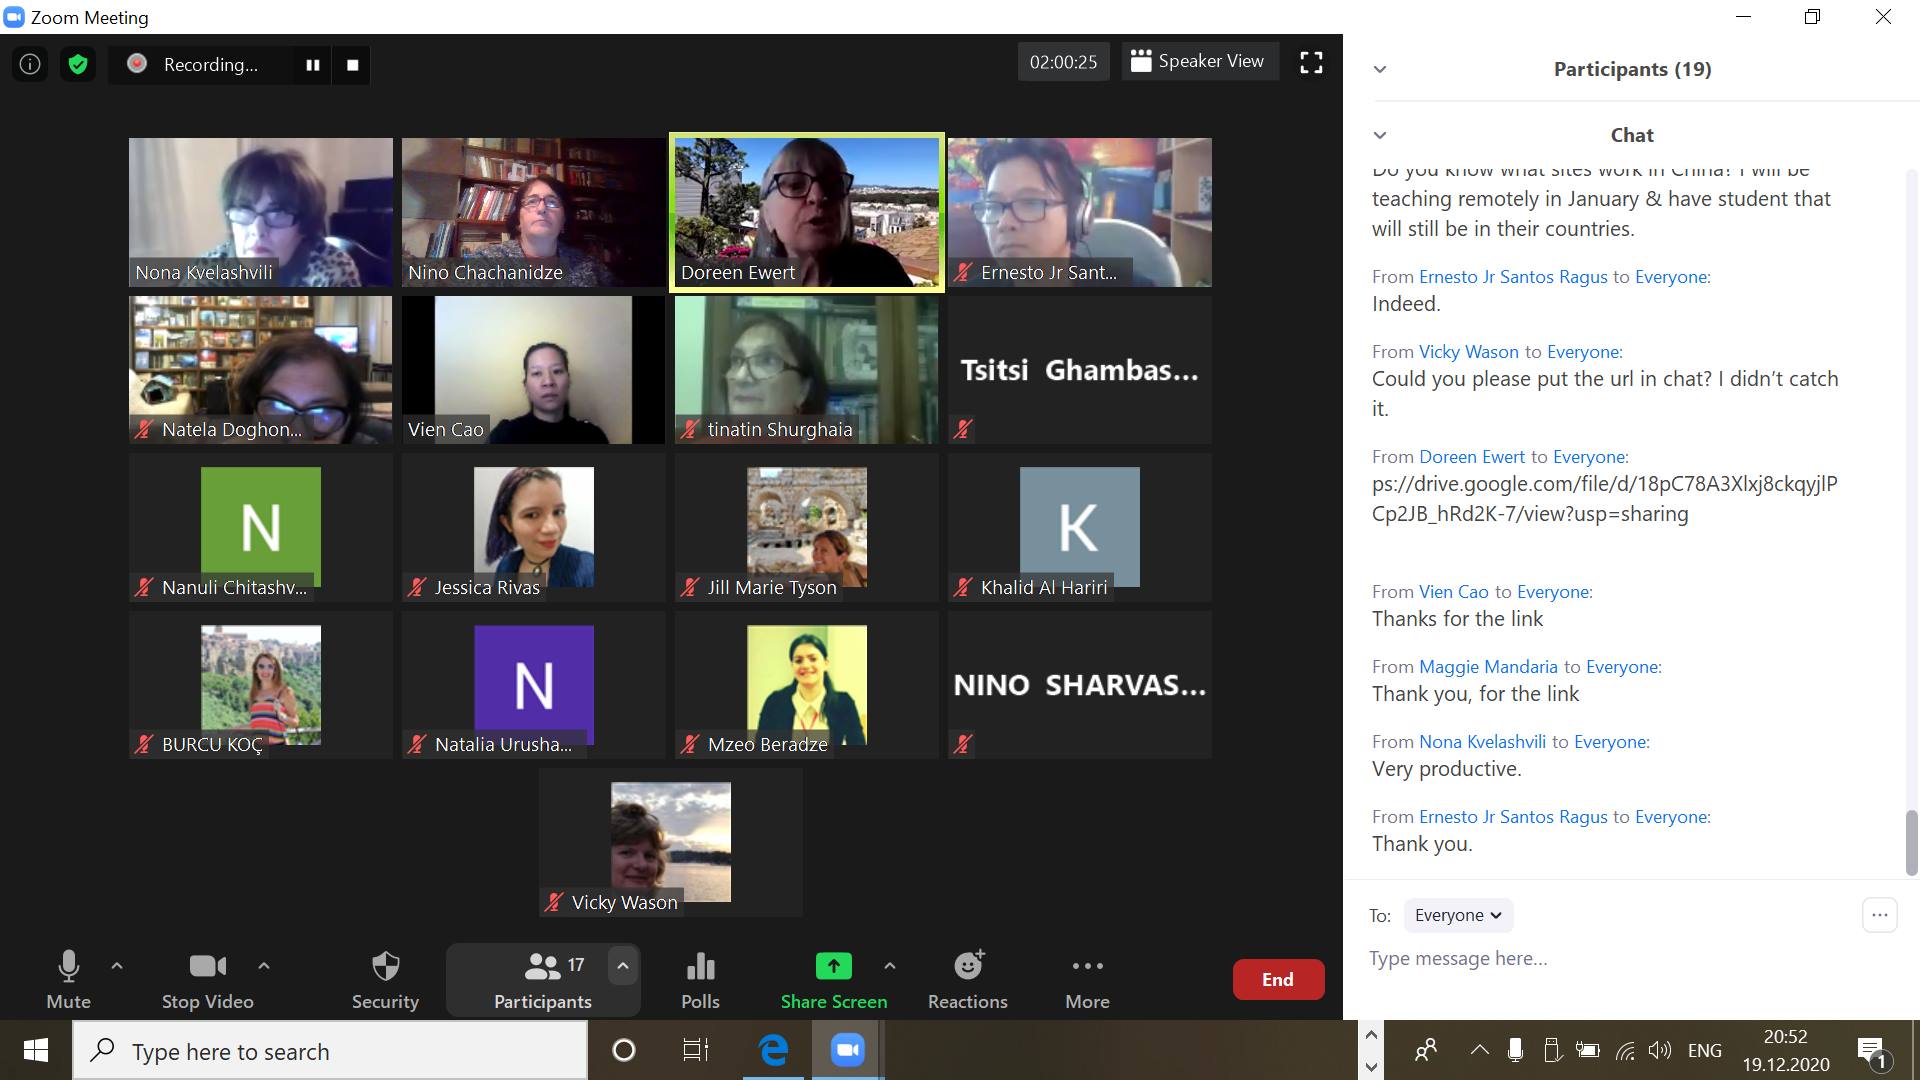Click the green Share Screen icon

(833, 967)
